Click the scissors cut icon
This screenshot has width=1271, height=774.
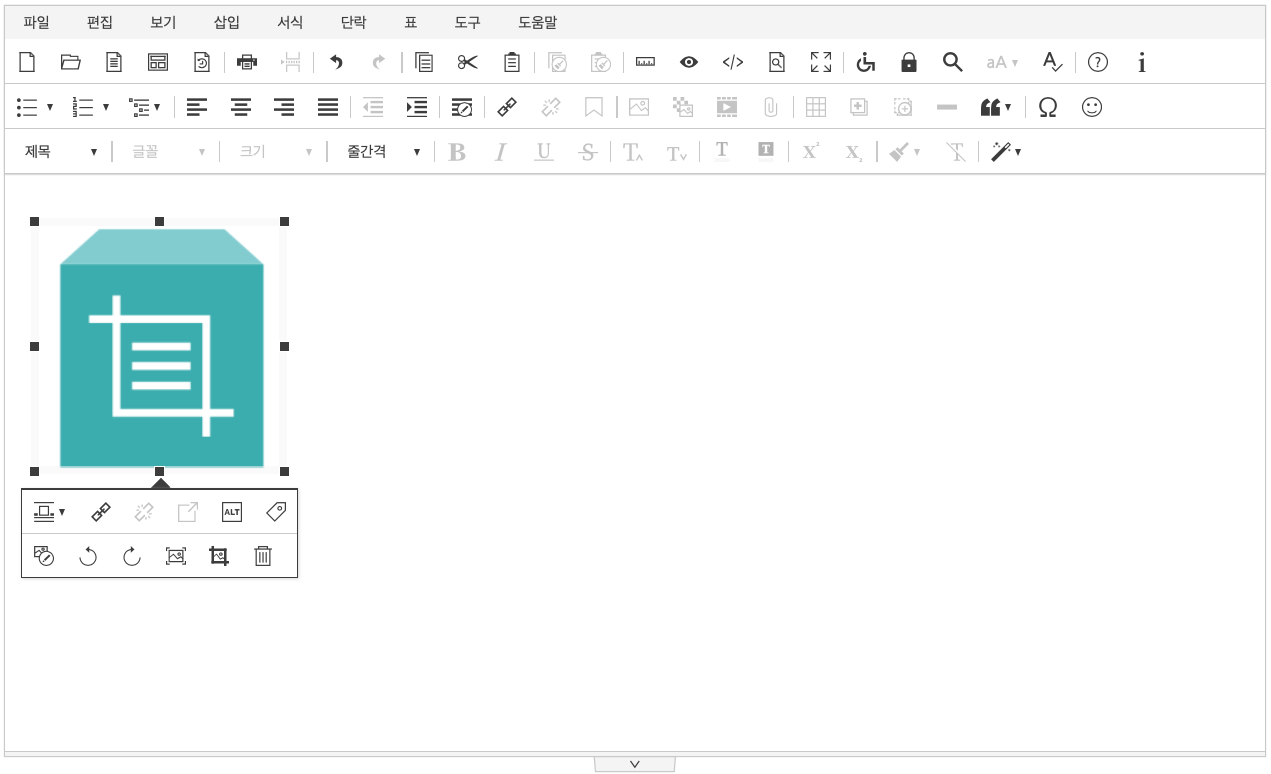pyautogui.click(x=468, y=62)
